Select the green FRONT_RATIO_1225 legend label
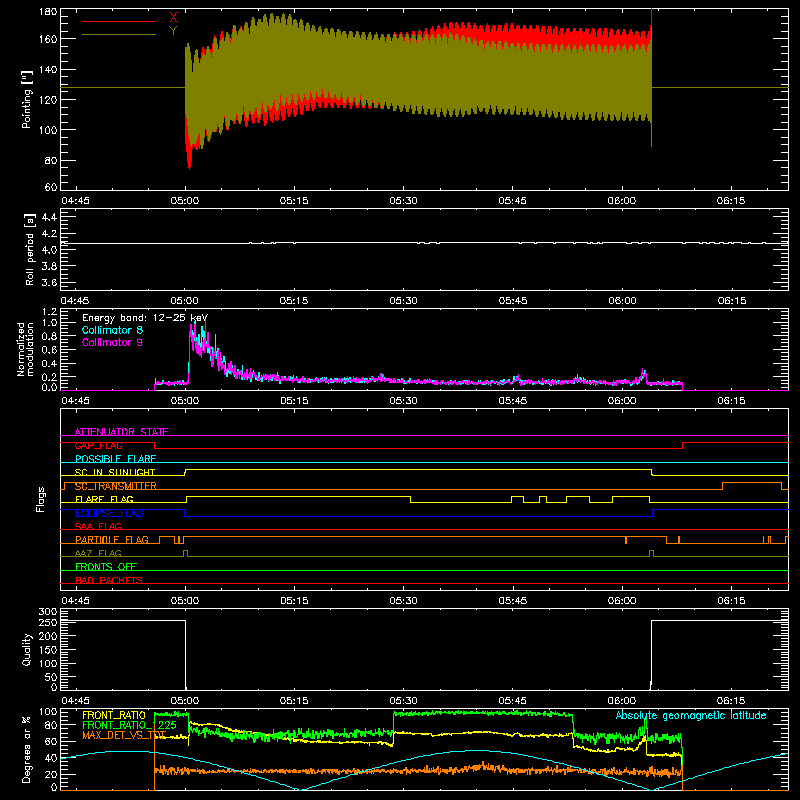This screenshot has width=800, height=800. 130,725
